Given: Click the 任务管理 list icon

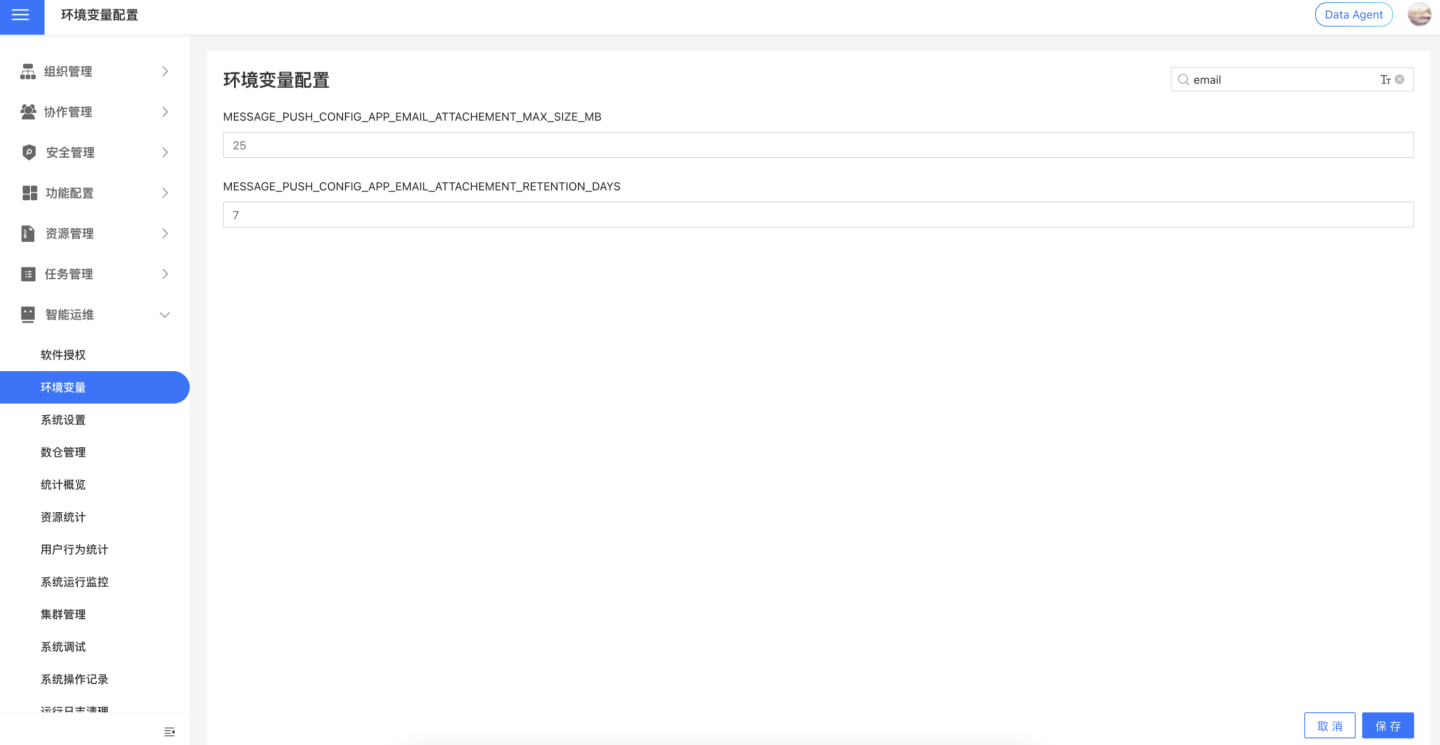Looking at the screenshot, I should point(28,274).
